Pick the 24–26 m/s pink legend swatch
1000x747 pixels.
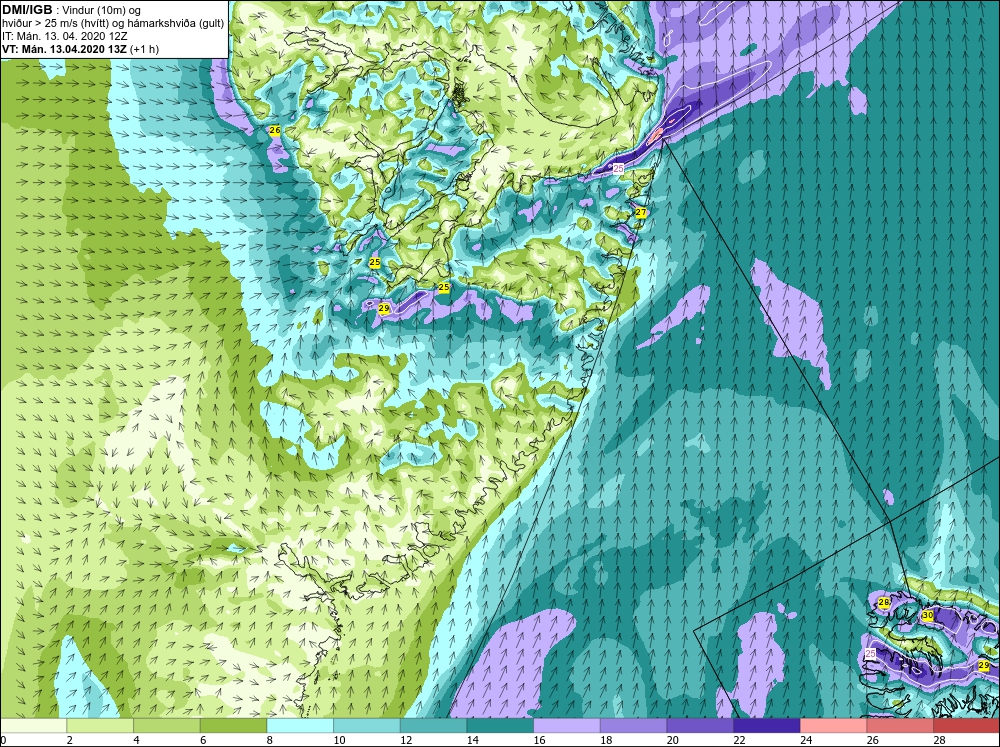(833, 725)
